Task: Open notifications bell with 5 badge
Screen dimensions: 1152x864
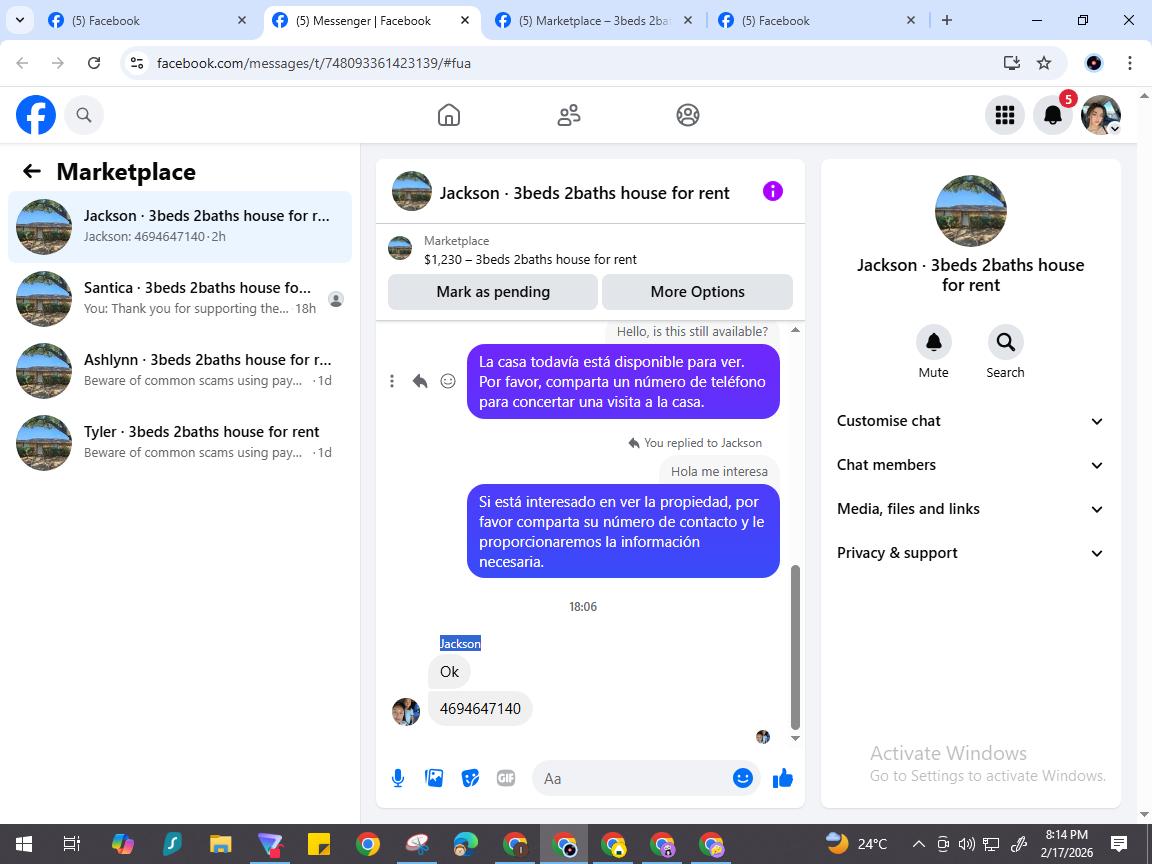Action: [1053, 115]
